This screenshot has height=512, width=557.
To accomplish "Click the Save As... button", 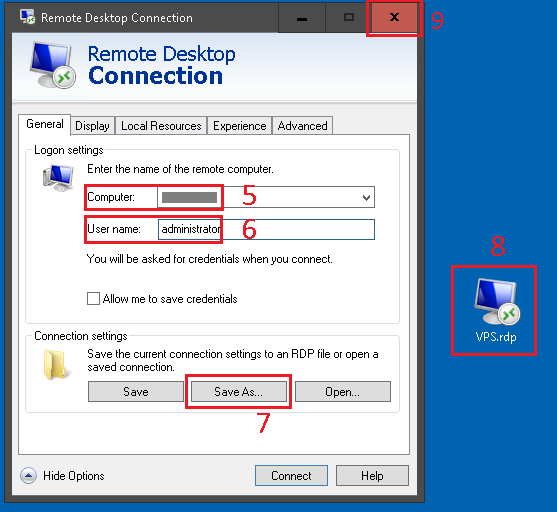I will pos(239,392).
